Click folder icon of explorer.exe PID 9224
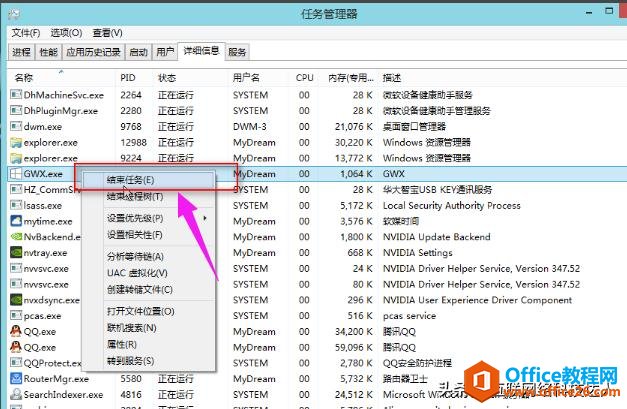Screen dimensions: 627x409 pyautogui.click(x=16, y=158)
